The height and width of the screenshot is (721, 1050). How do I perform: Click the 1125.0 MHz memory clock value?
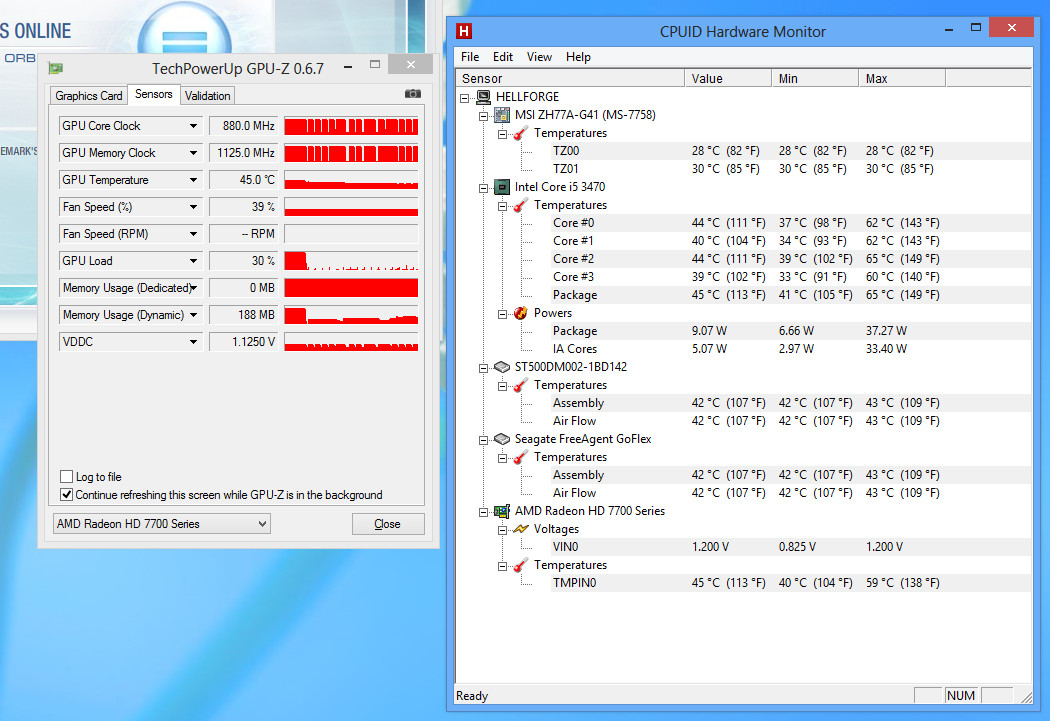click(243, 153)
